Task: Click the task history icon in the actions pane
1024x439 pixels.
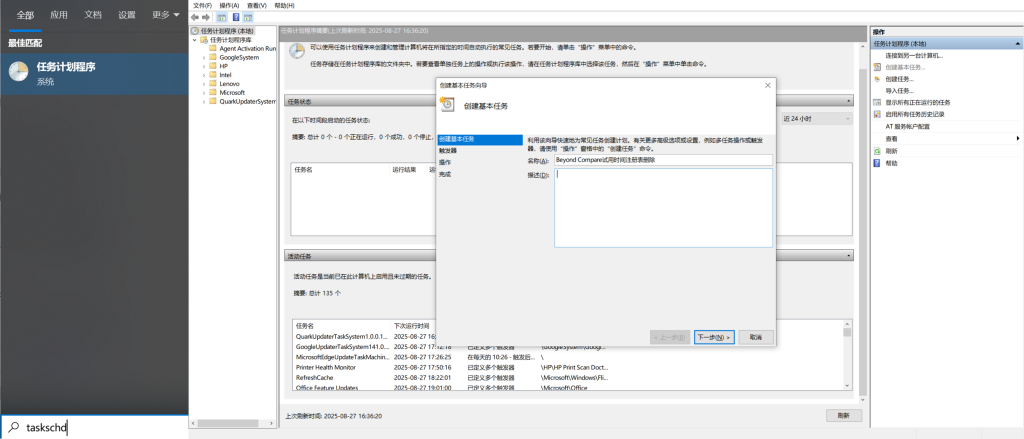Action: click(877, 114)
